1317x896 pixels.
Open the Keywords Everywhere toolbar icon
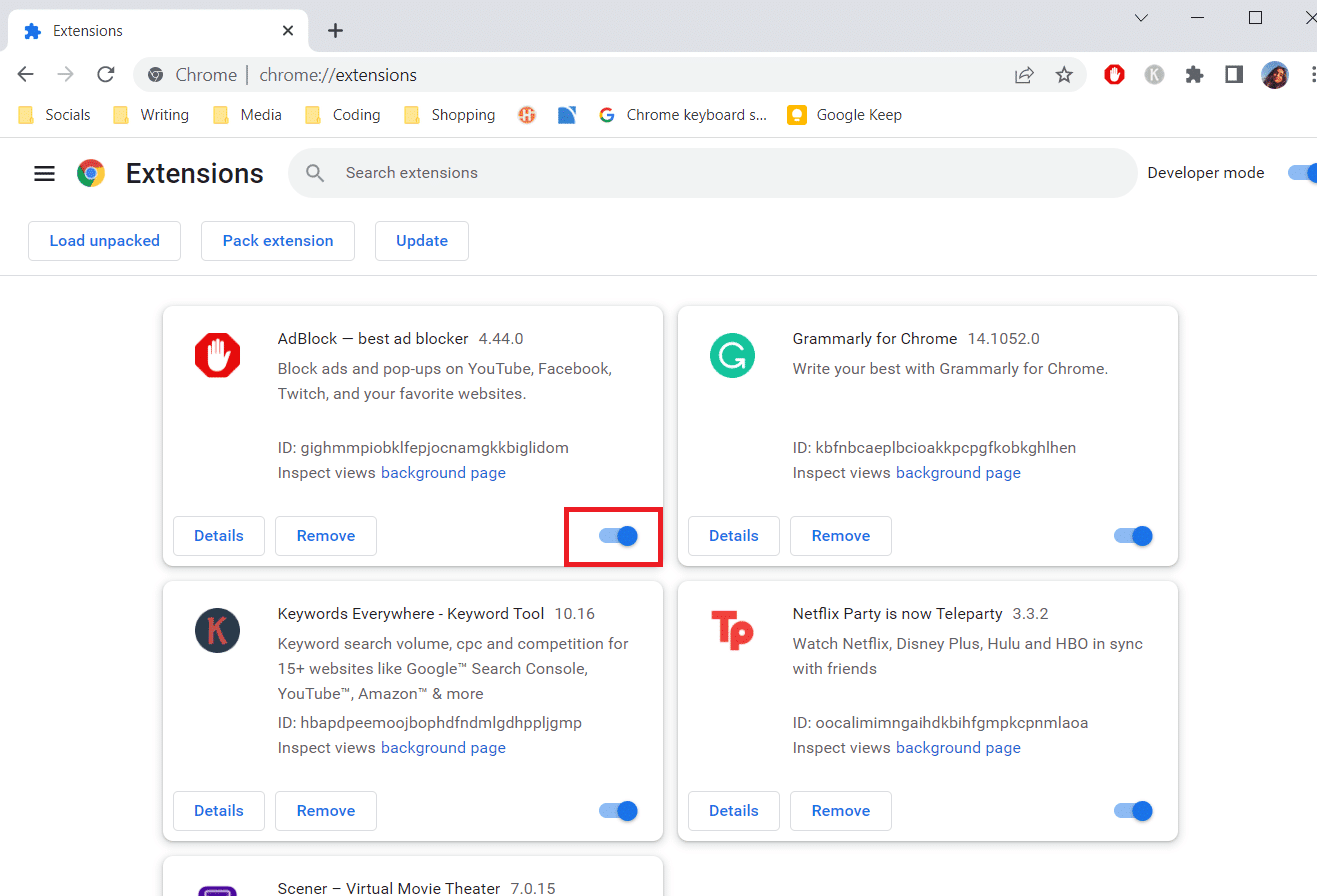point(1154,75)
